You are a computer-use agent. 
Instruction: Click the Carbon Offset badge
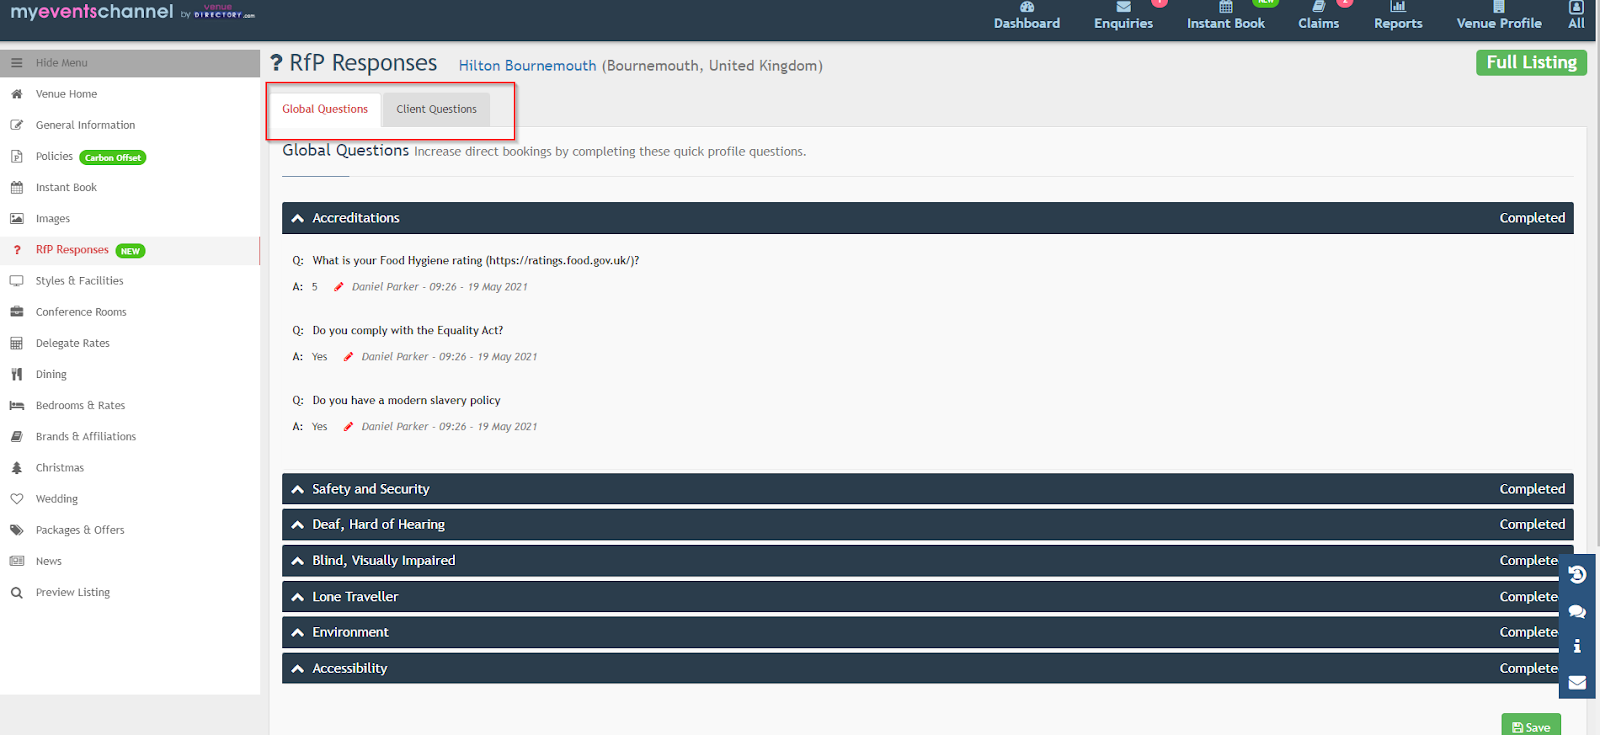[x=113, y=157]
